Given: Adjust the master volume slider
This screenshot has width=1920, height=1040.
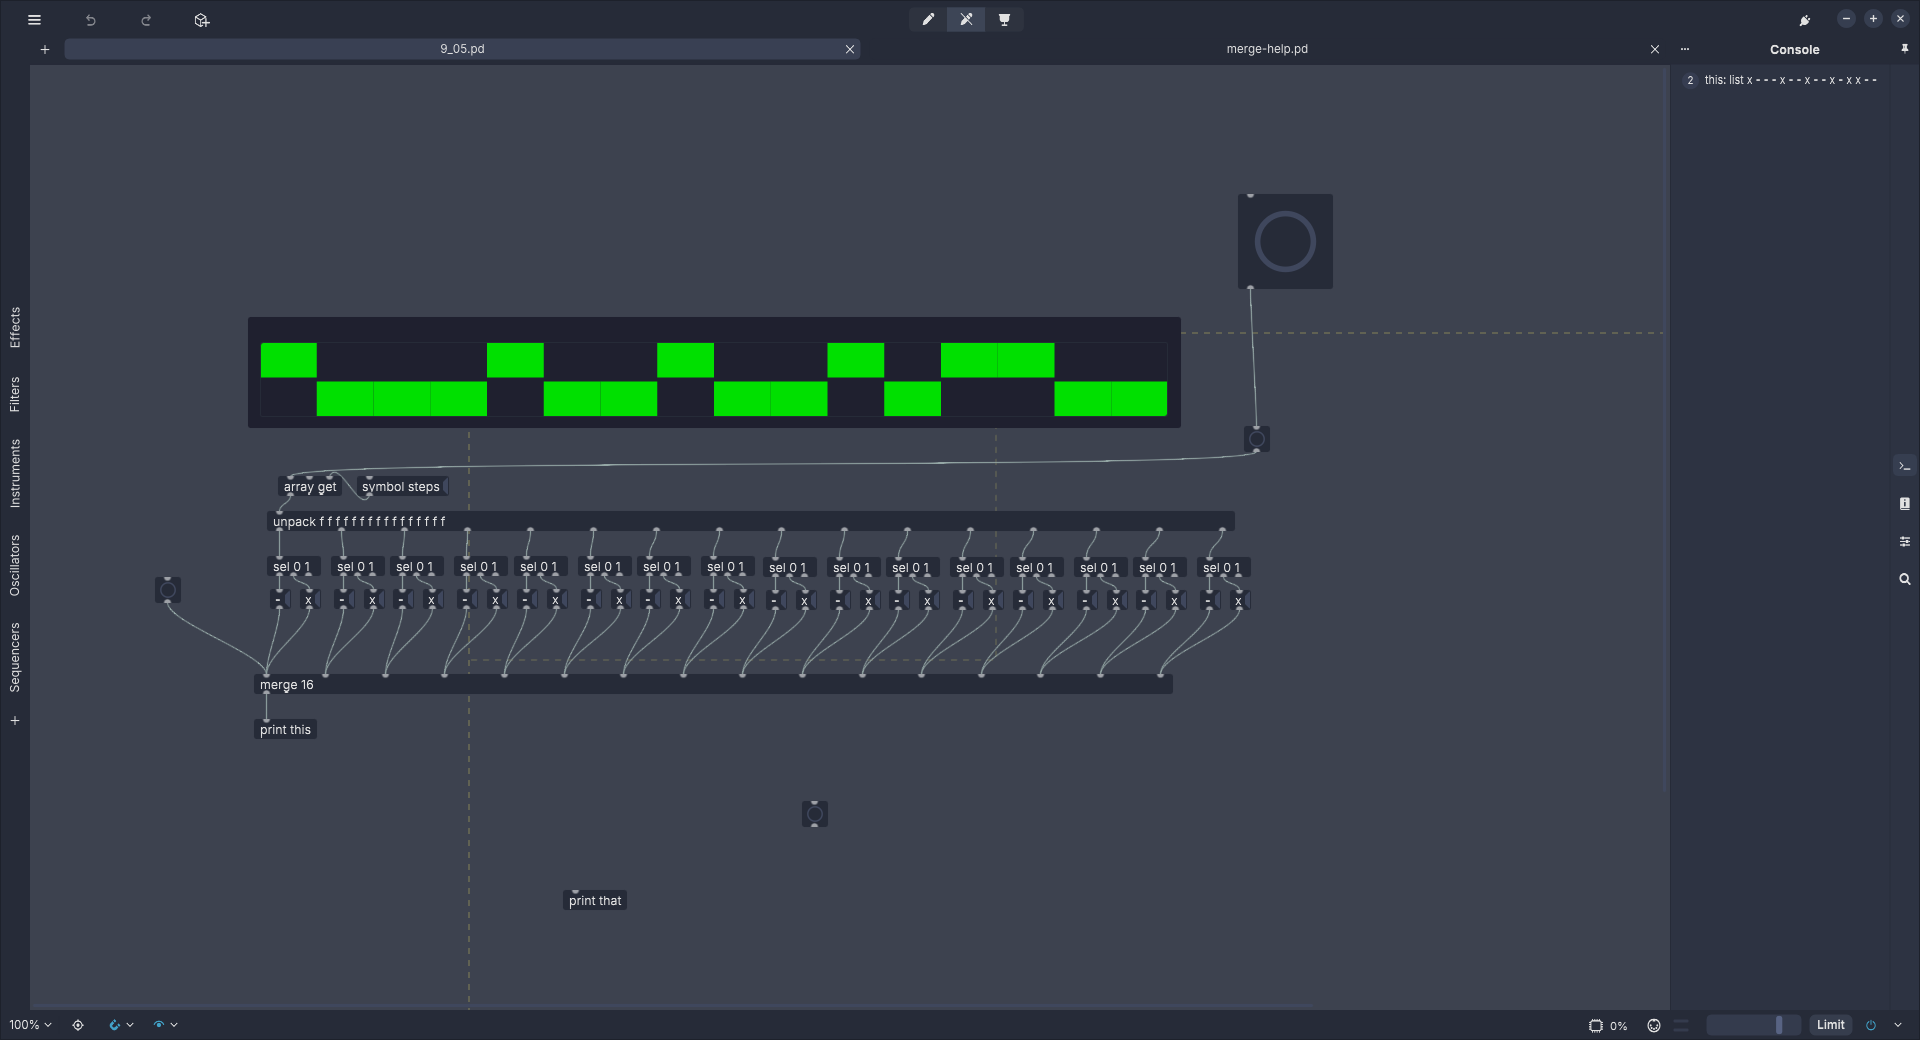Looking at the screenshot, I should (x=1753, y=1025).
